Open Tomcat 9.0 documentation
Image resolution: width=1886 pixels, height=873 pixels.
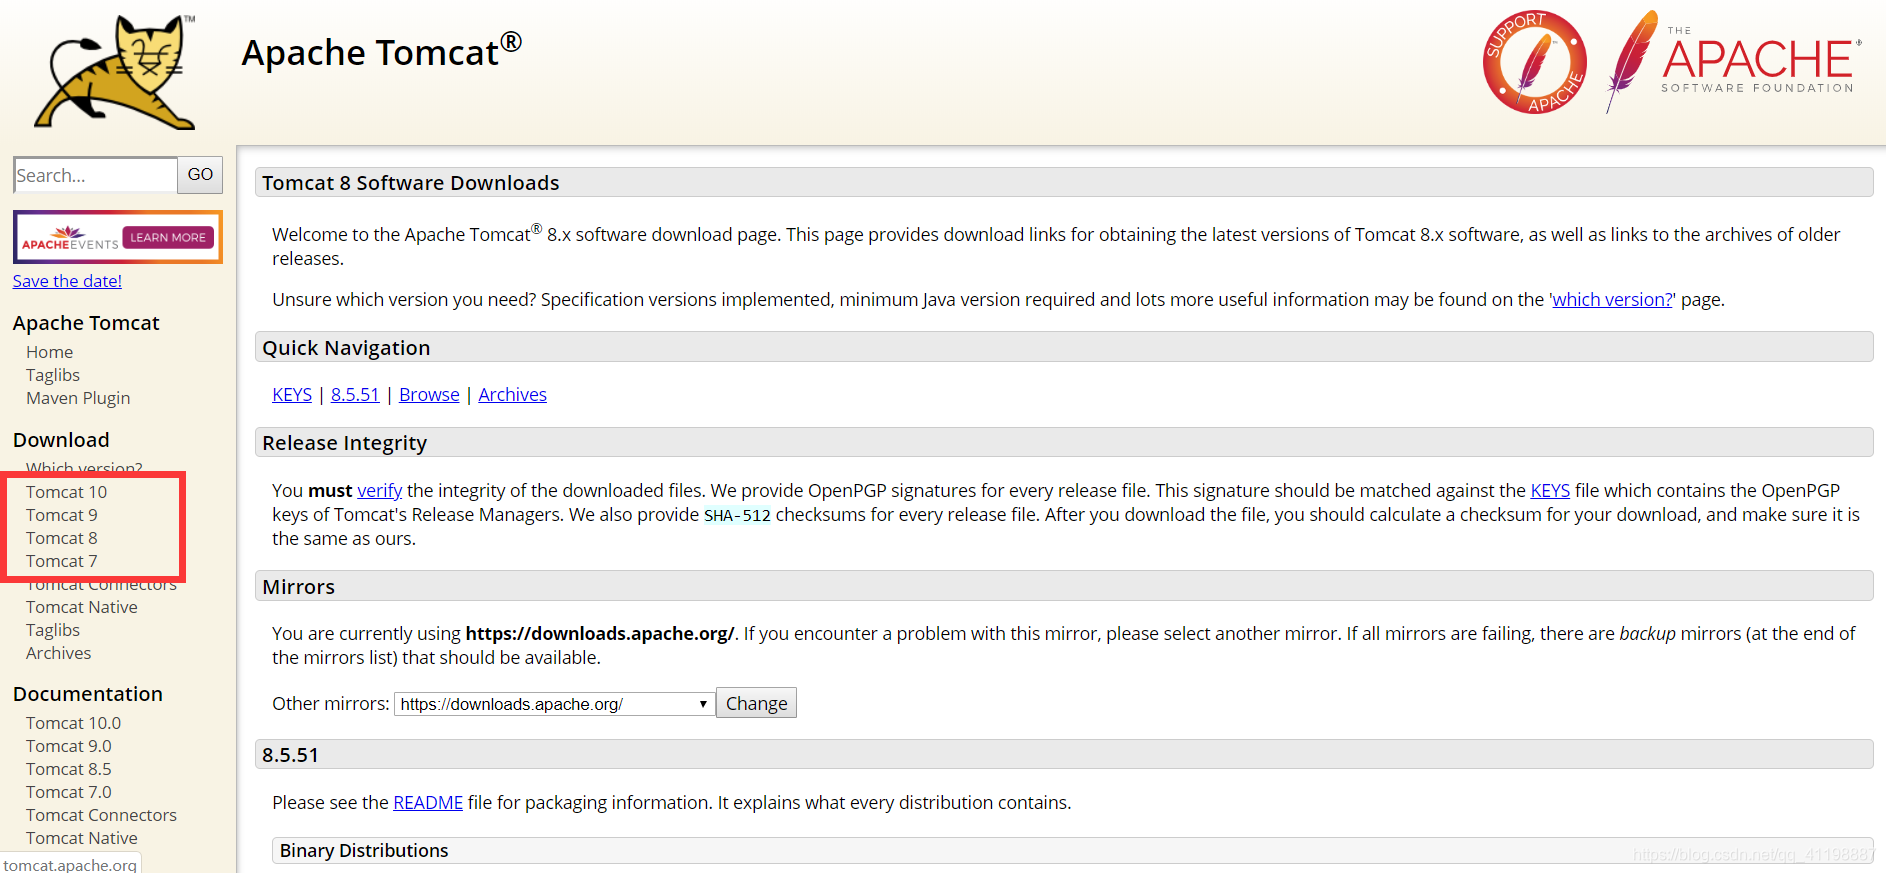(x=69, y=746)
